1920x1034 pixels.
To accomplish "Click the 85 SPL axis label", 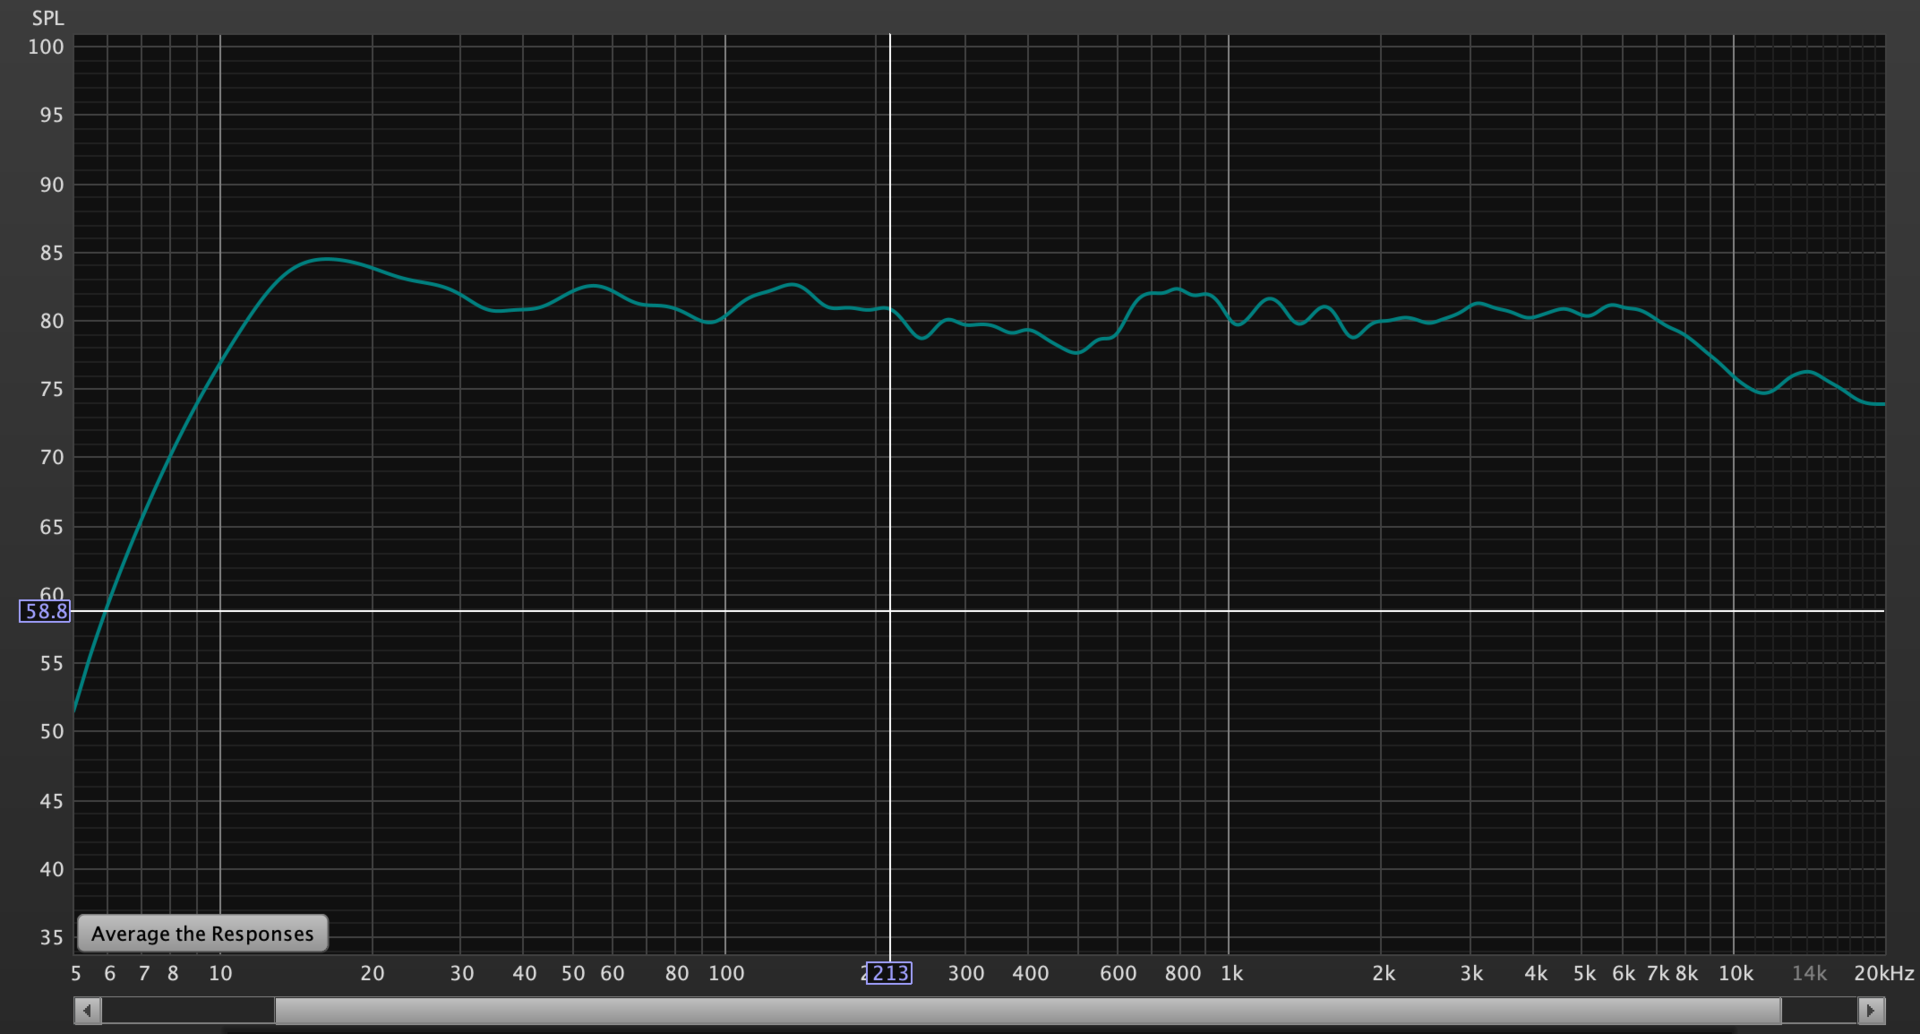I will 51,253.
